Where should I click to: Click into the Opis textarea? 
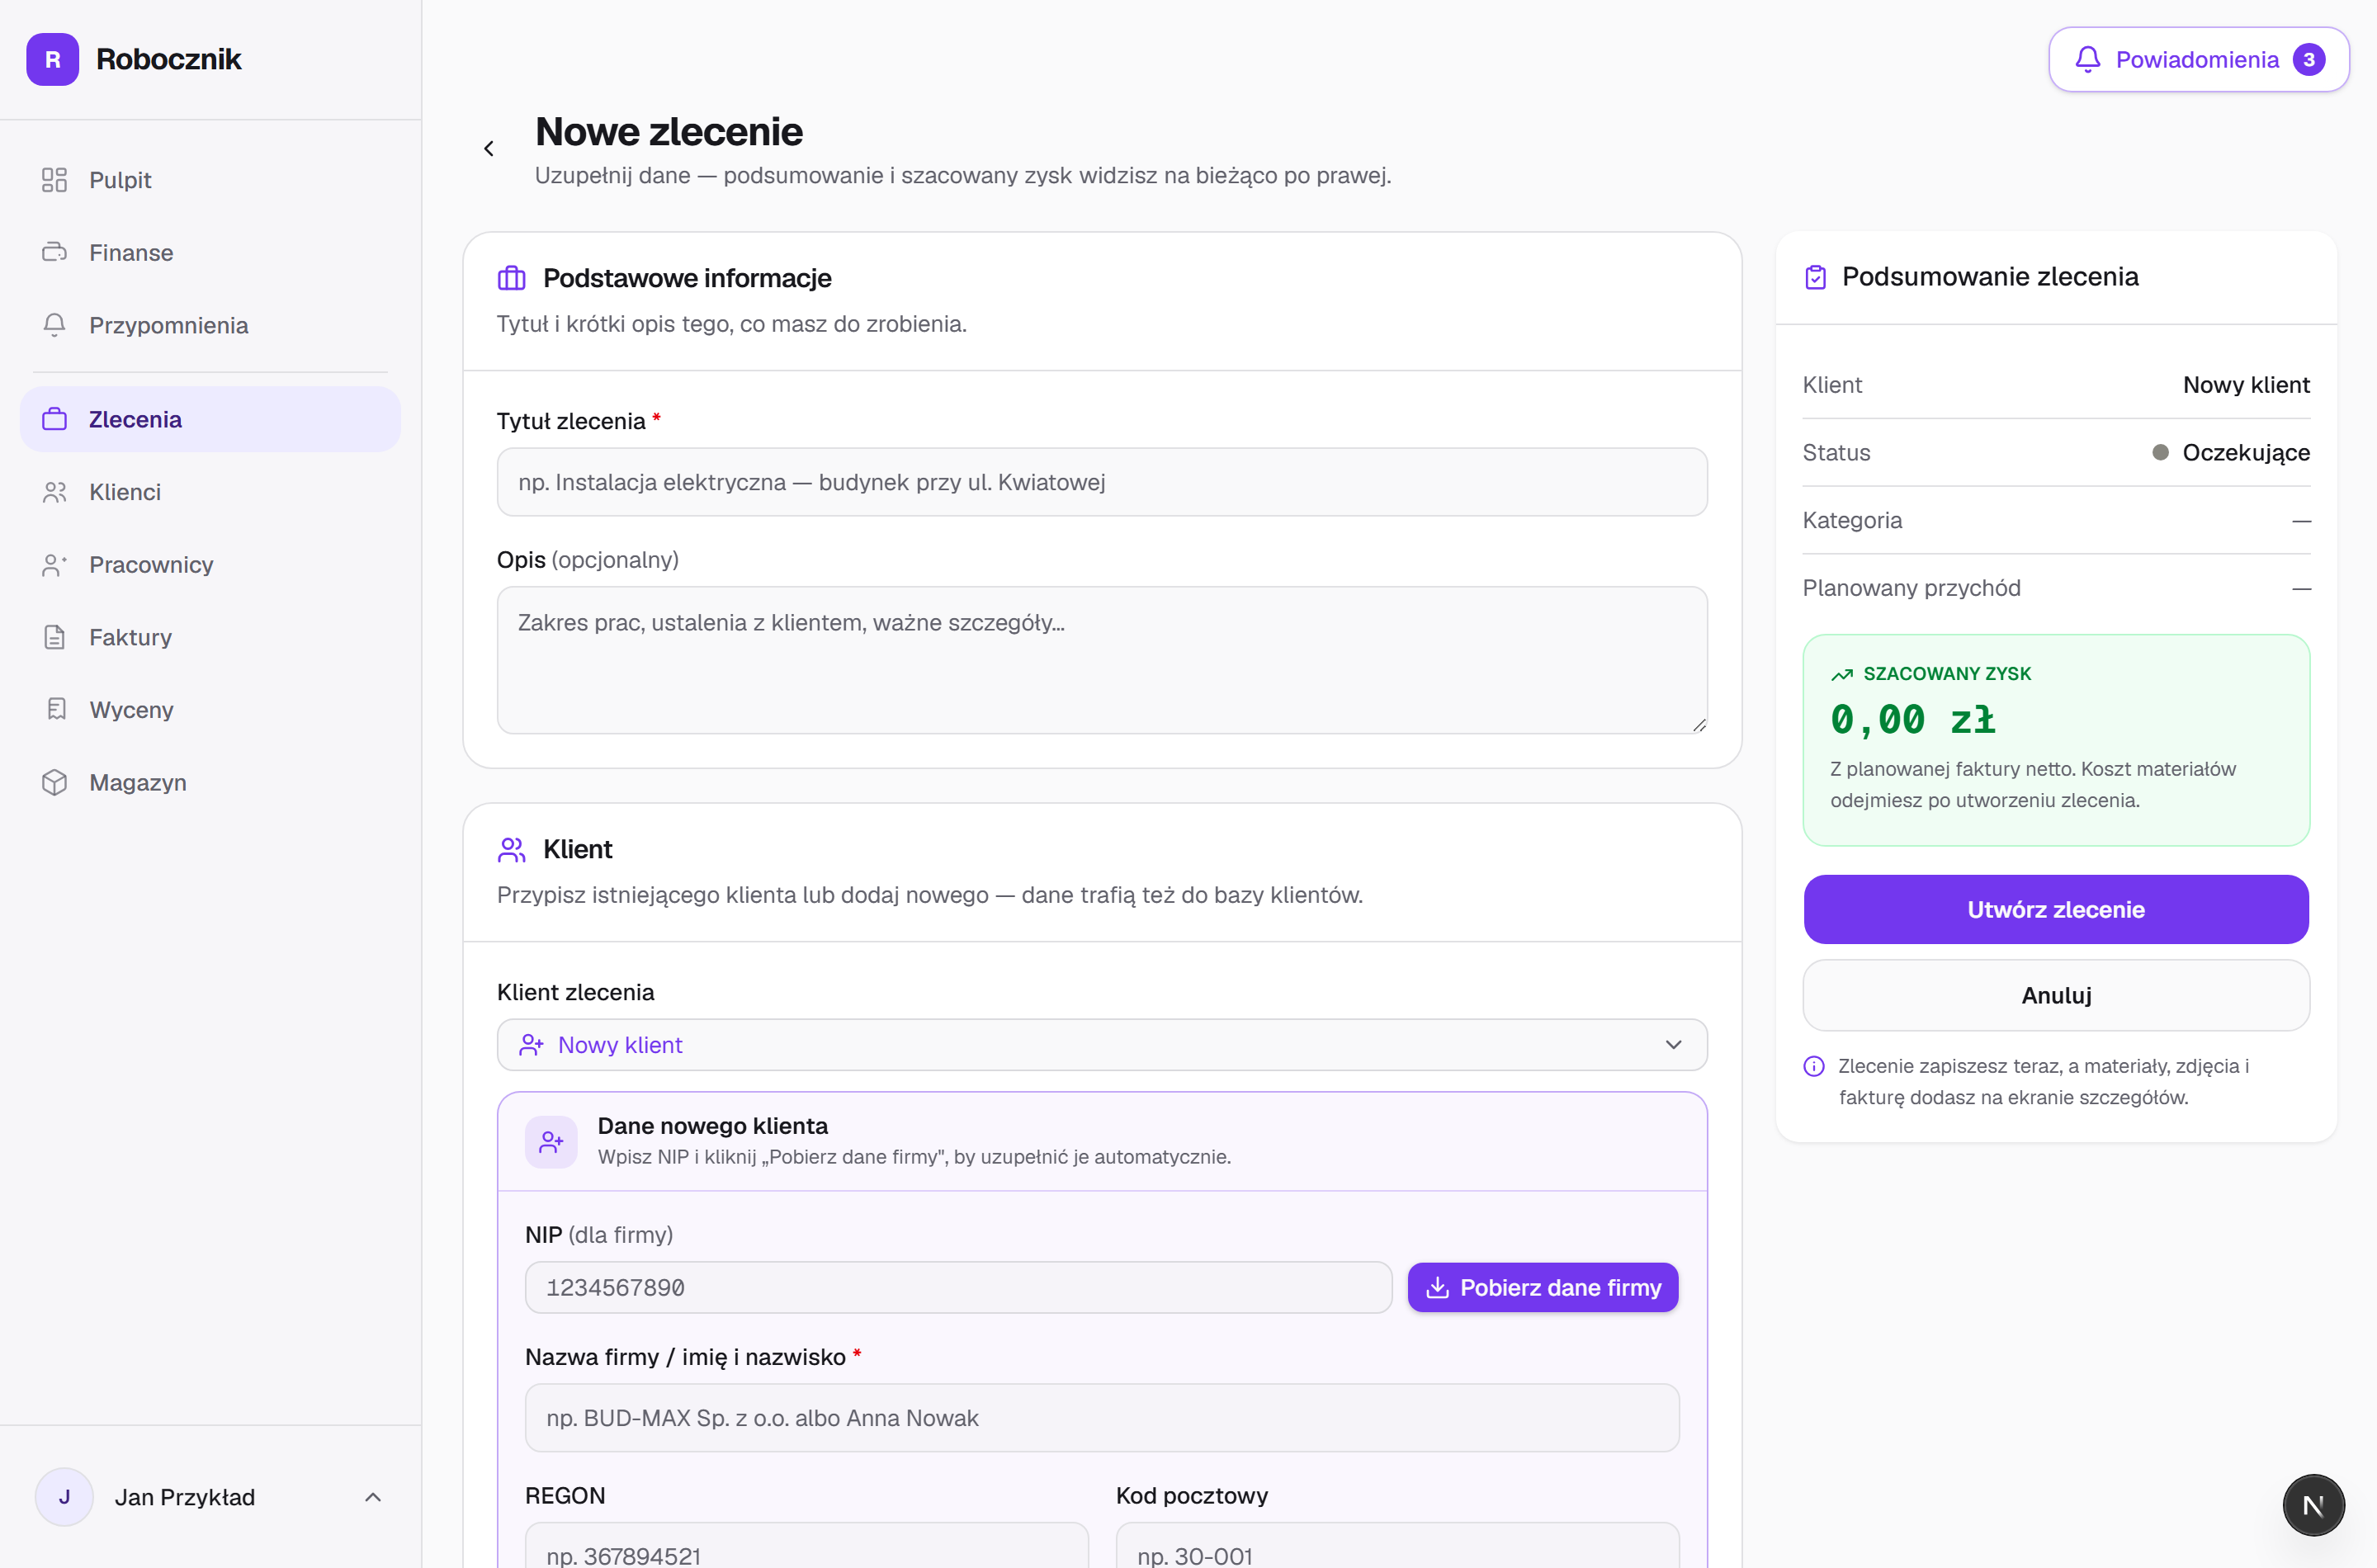pyautogui.click(x=1102, y=660)
